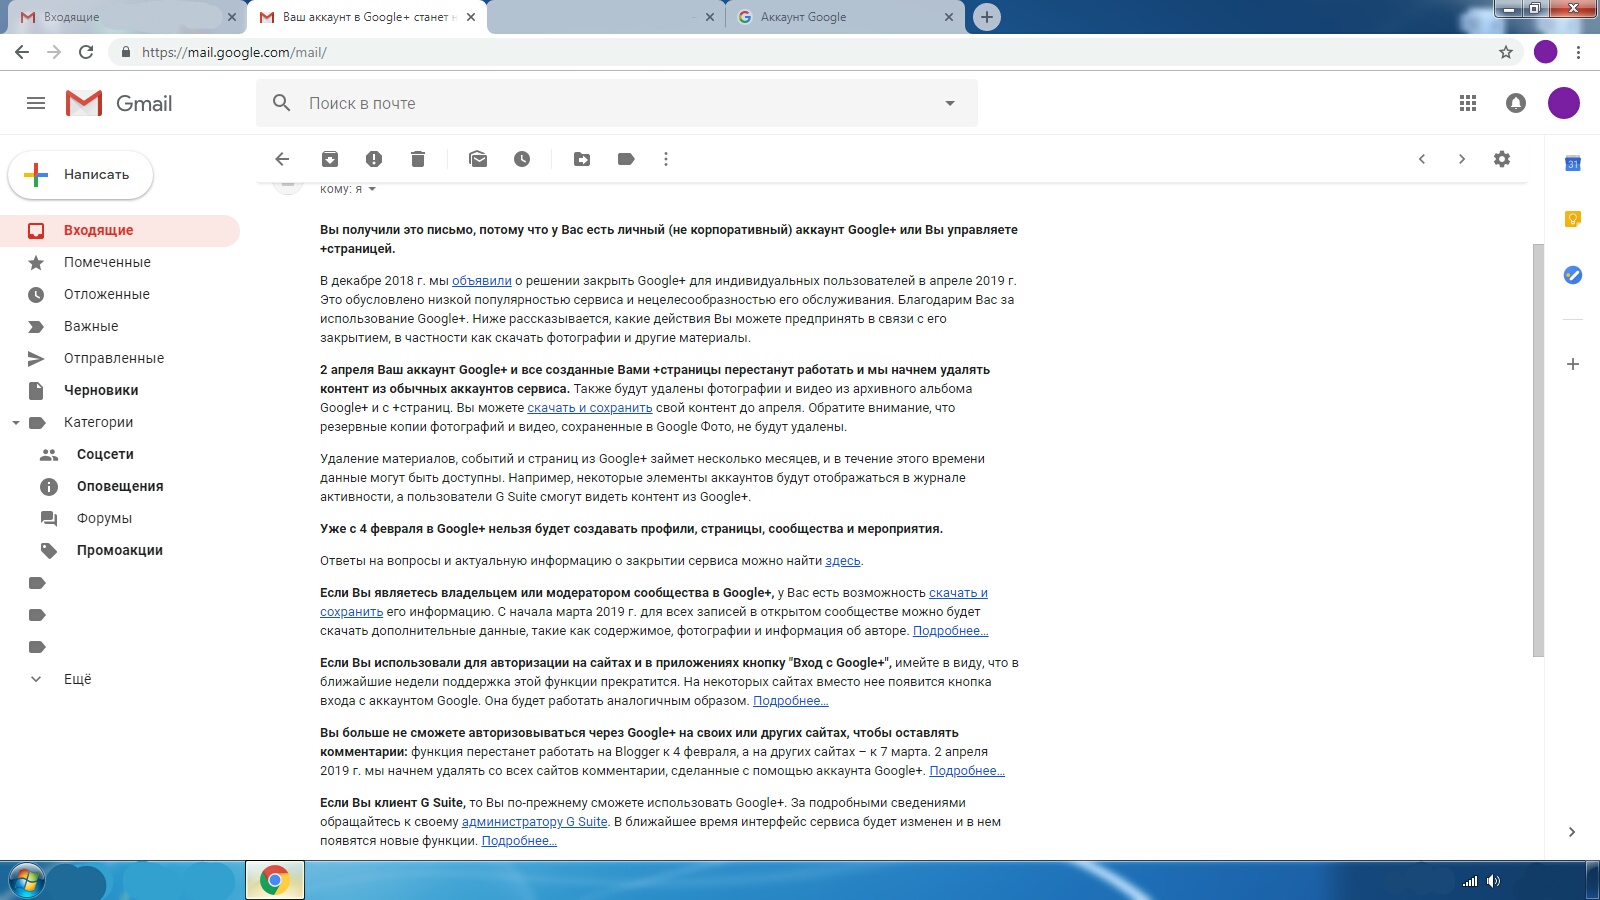Open the Оповещения category
This screenshot has width=1600, height=900.
click(x=120, y=486)
